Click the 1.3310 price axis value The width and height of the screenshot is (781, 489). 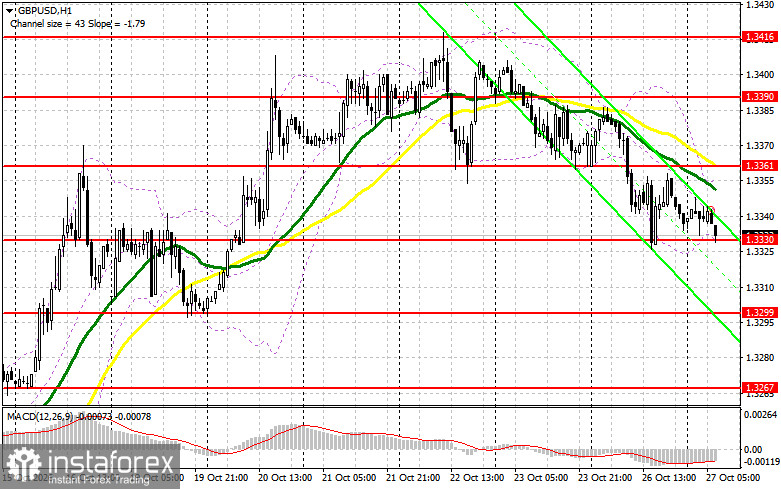(x=760, y=287)
